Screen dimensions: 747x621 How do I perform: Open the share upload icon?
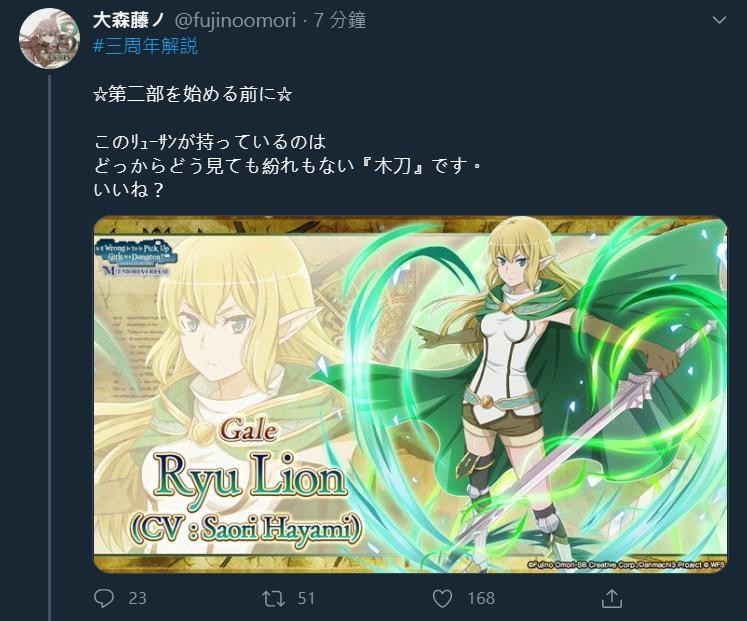point(612,598)
